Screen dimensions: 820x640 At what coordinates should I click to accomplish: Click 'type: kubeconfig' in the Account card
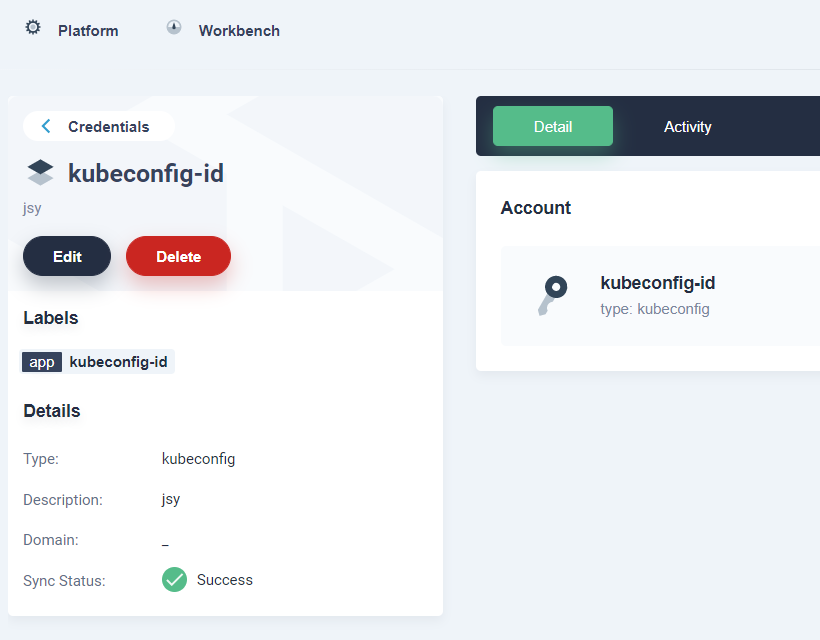[x=655, y=309]
